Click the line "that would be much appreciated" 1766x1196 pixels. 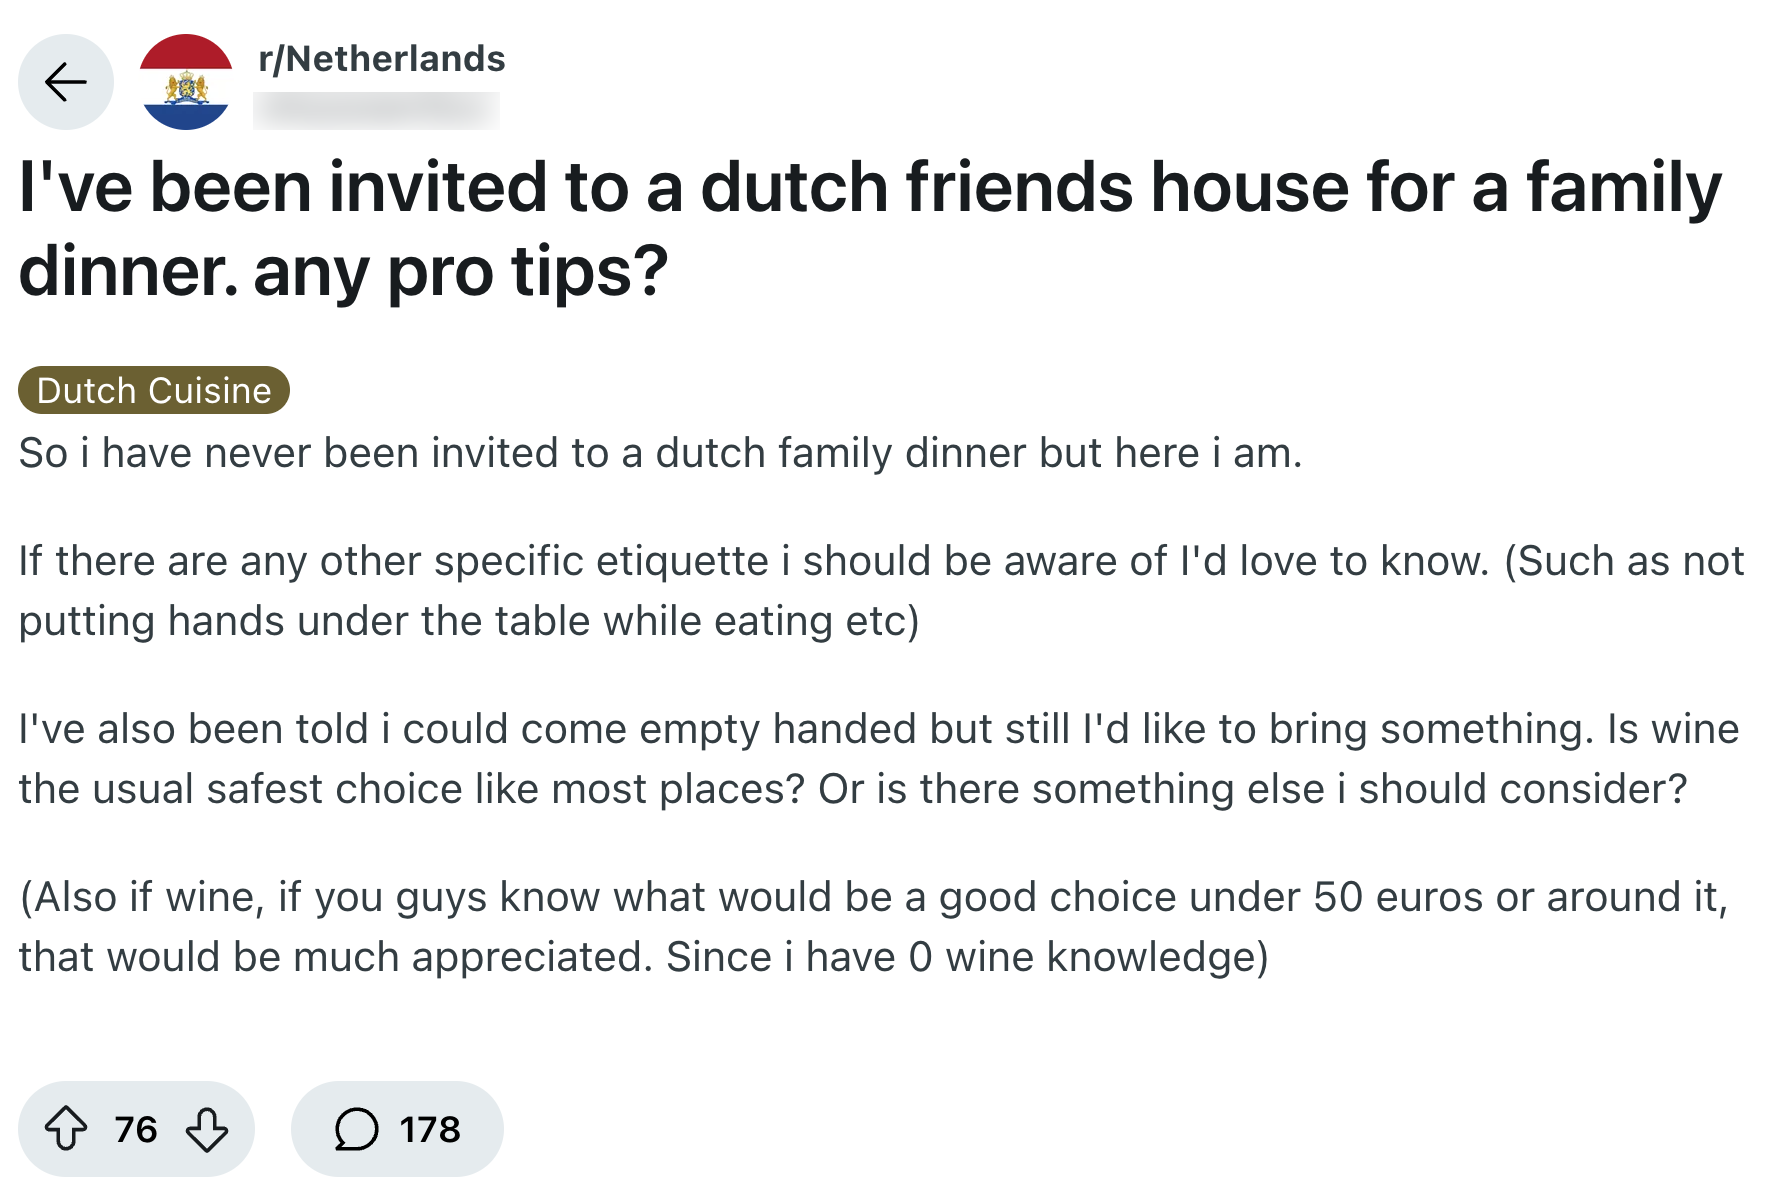643,957
